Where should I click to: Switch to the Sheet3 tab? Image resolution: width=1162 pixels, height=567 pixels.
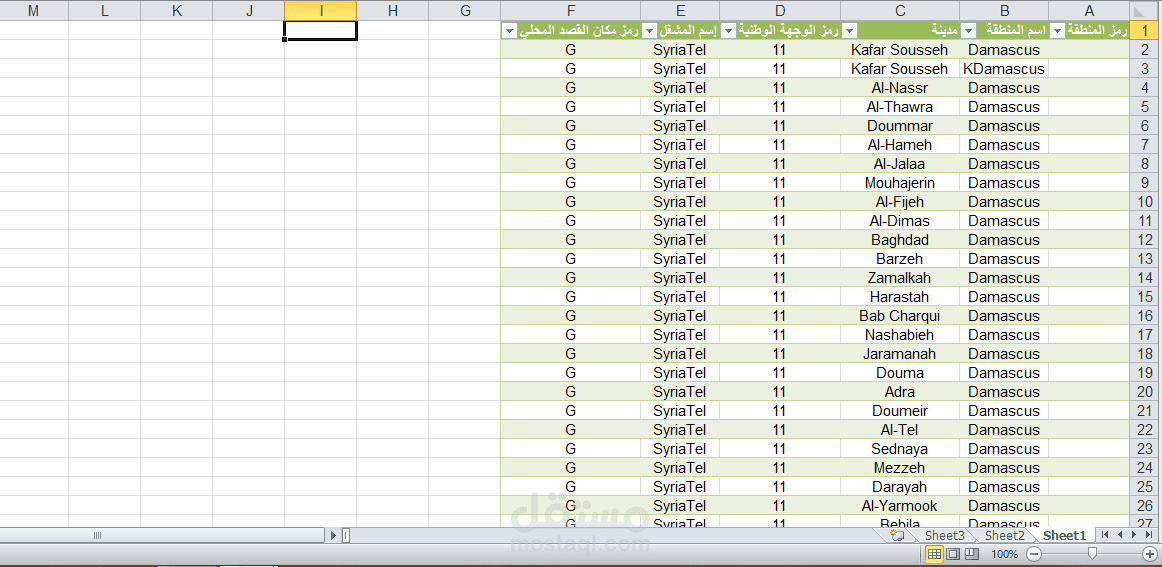(945, 535)
